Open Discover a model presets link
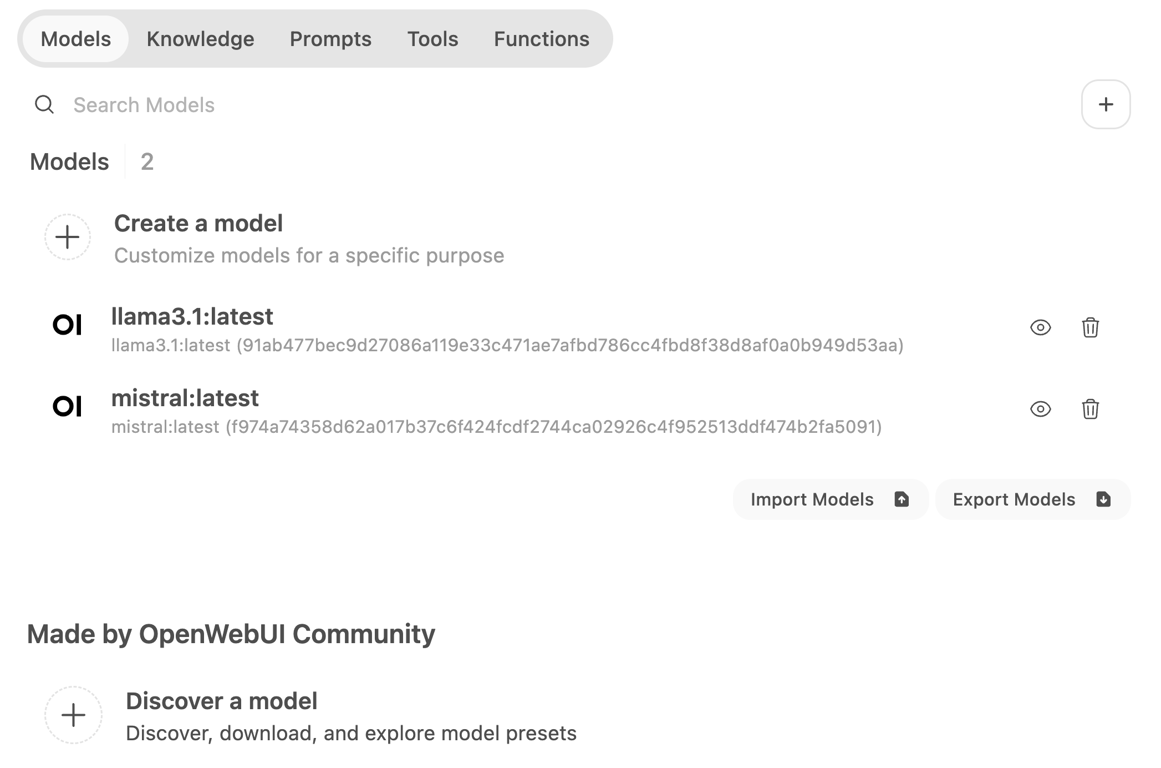Image resolution: width=1161 pixels, height=768 pixels. pyautogui.click(x=221, y=701)
